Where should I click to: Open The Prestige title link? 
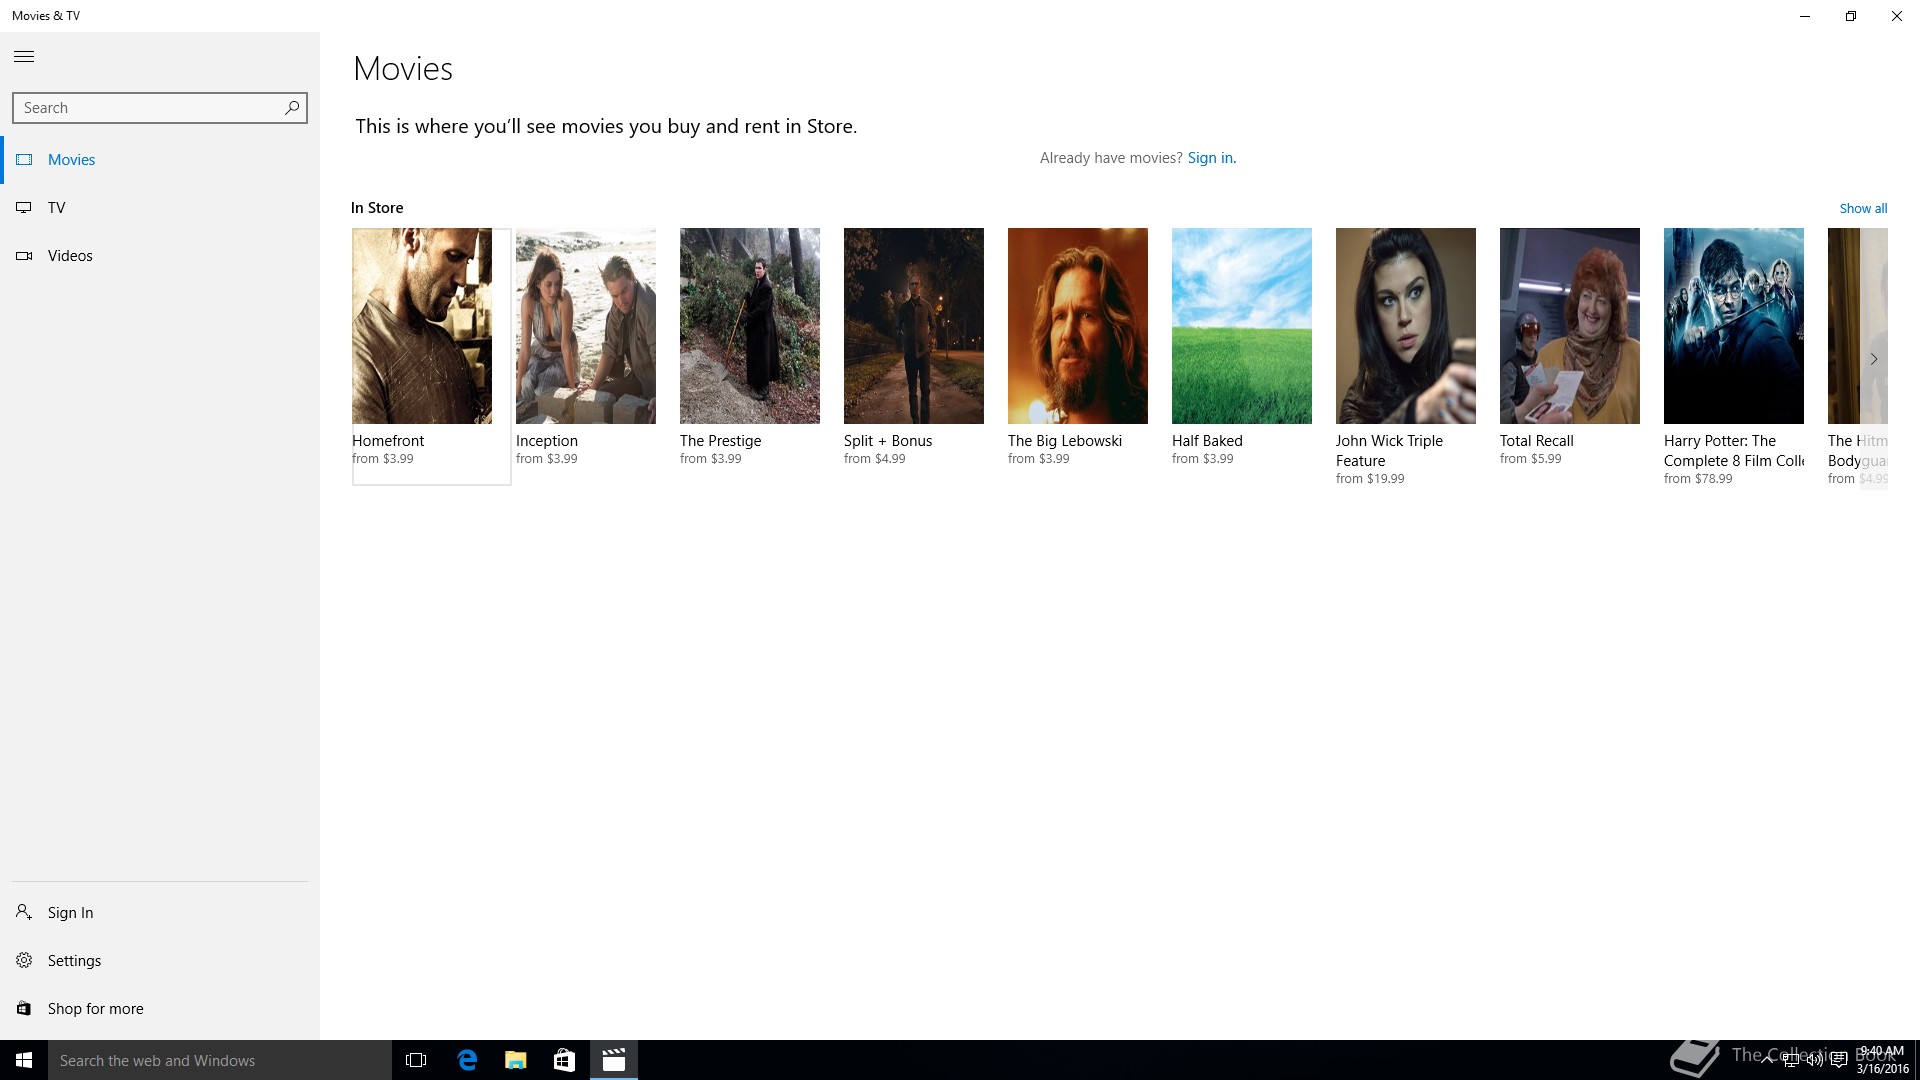point(720,441)
